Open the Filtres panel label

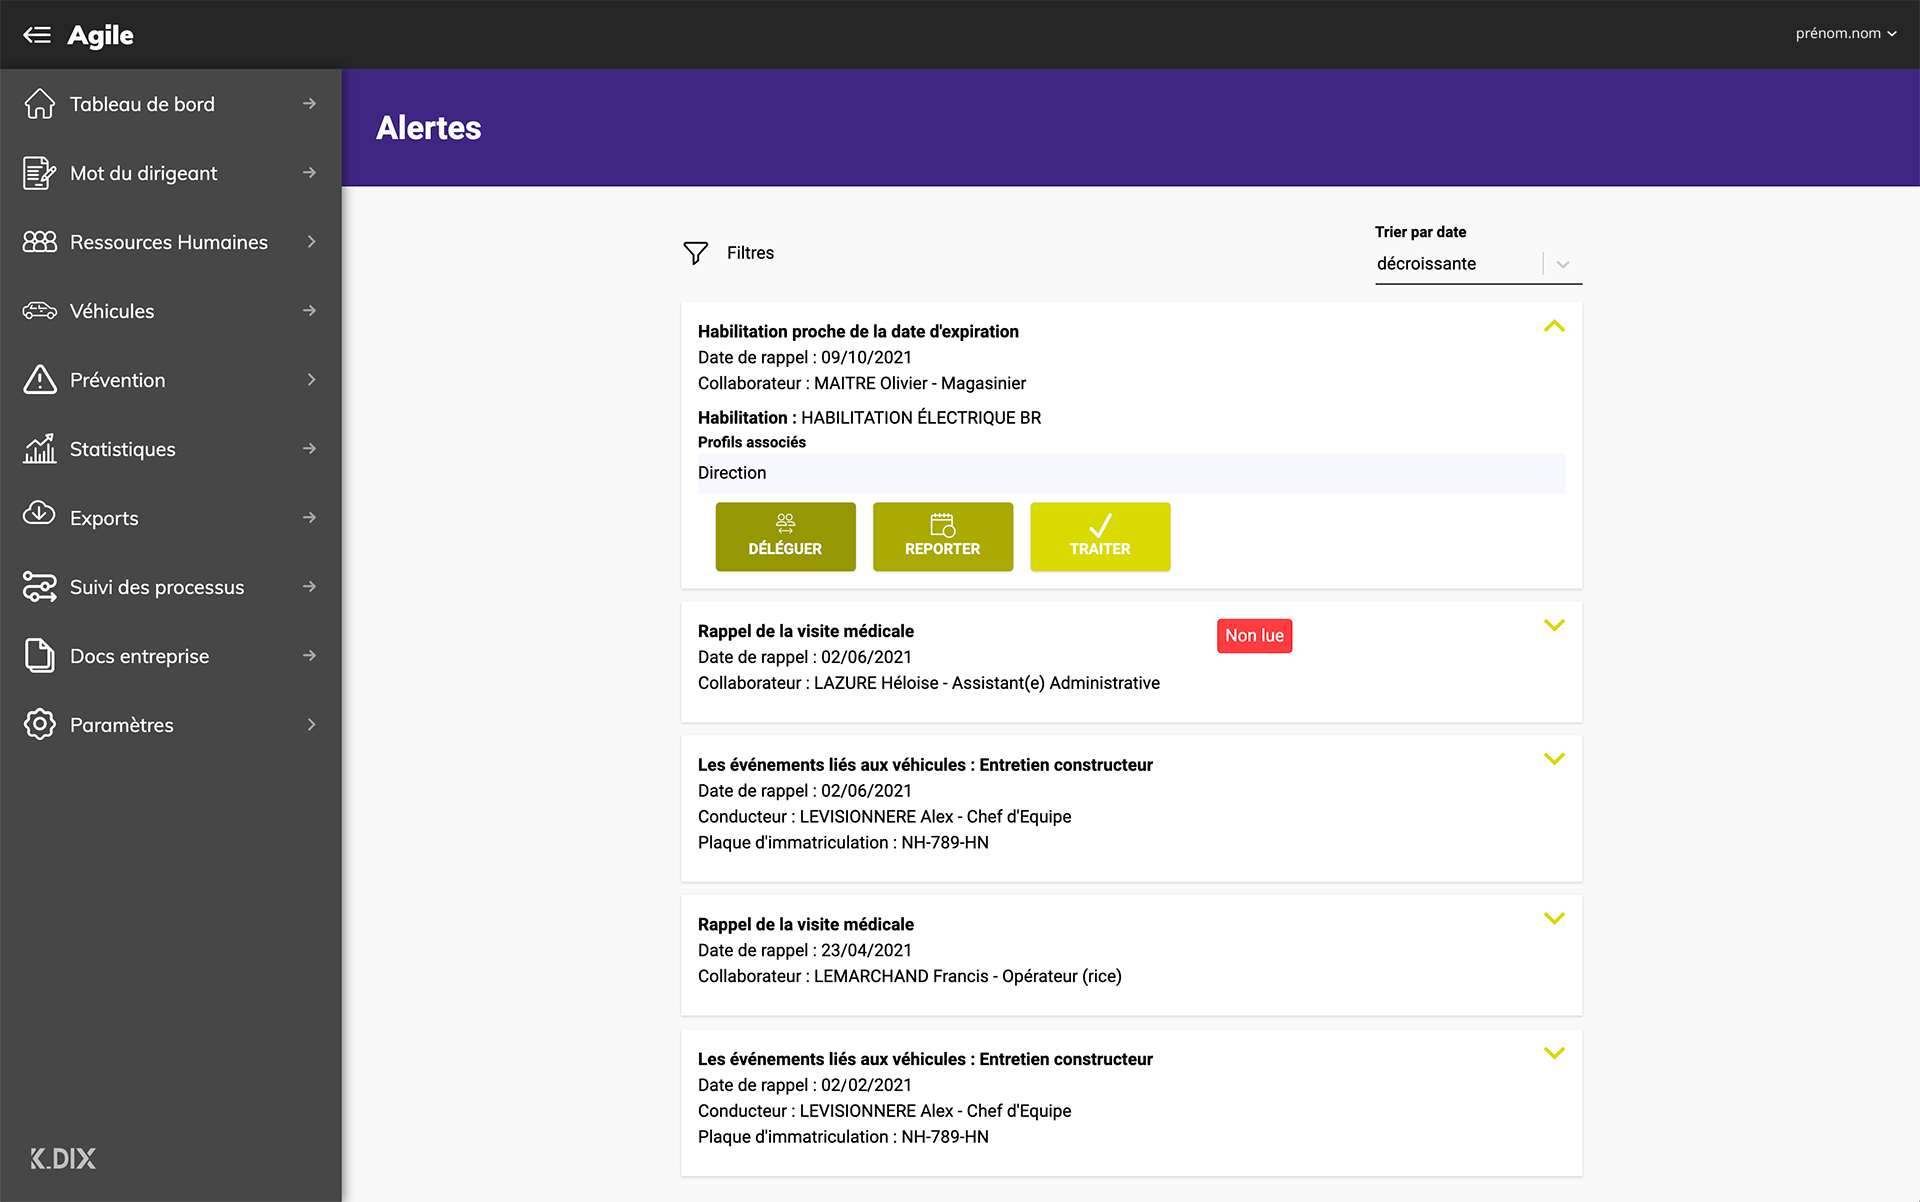750,253
